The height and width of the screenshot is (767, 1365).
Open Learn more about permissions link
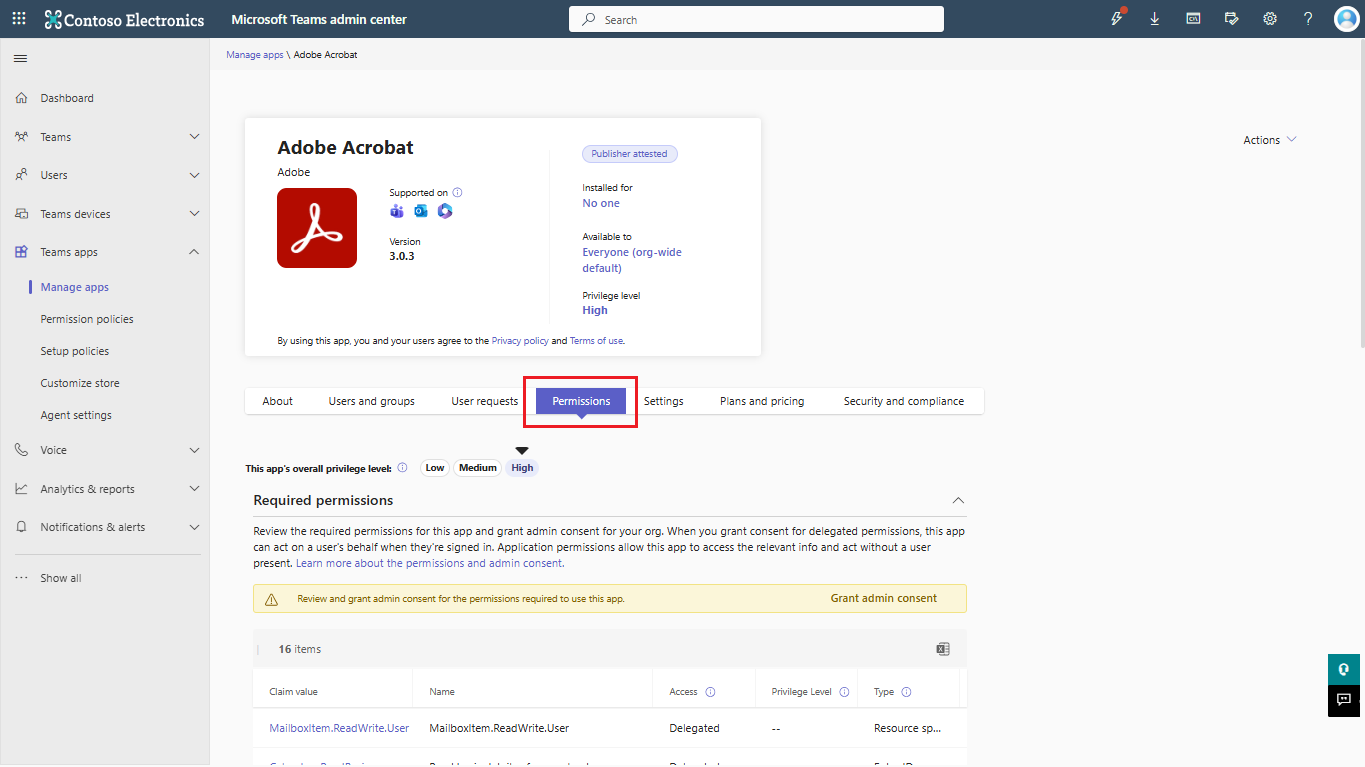(430, 563)
